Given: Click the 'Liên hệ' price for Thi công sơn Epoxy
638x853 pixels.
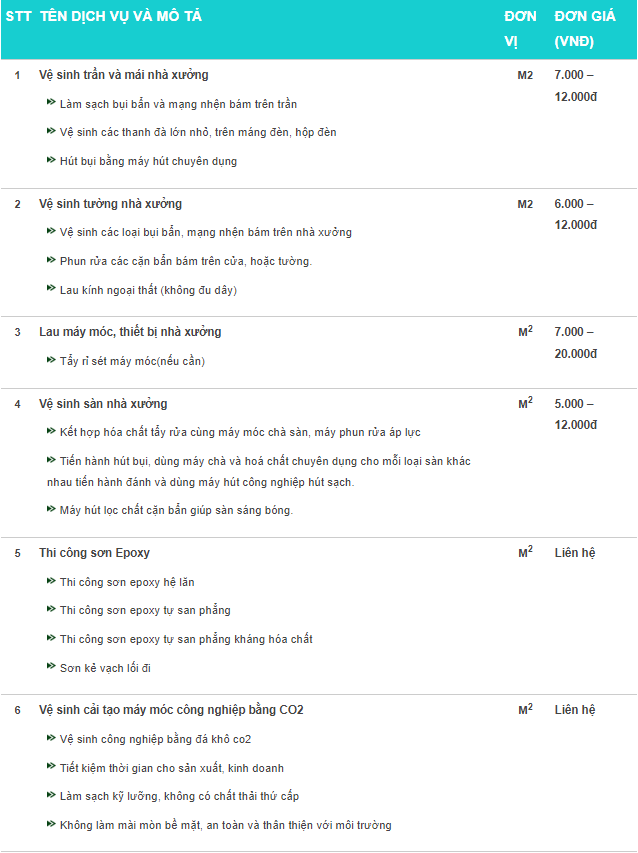Looking at the screenshot, I should (x=575, y=553).
